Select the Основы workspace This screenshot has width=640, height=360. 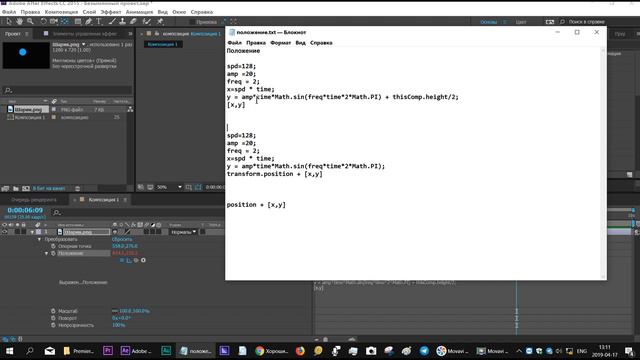pos(489,22)
